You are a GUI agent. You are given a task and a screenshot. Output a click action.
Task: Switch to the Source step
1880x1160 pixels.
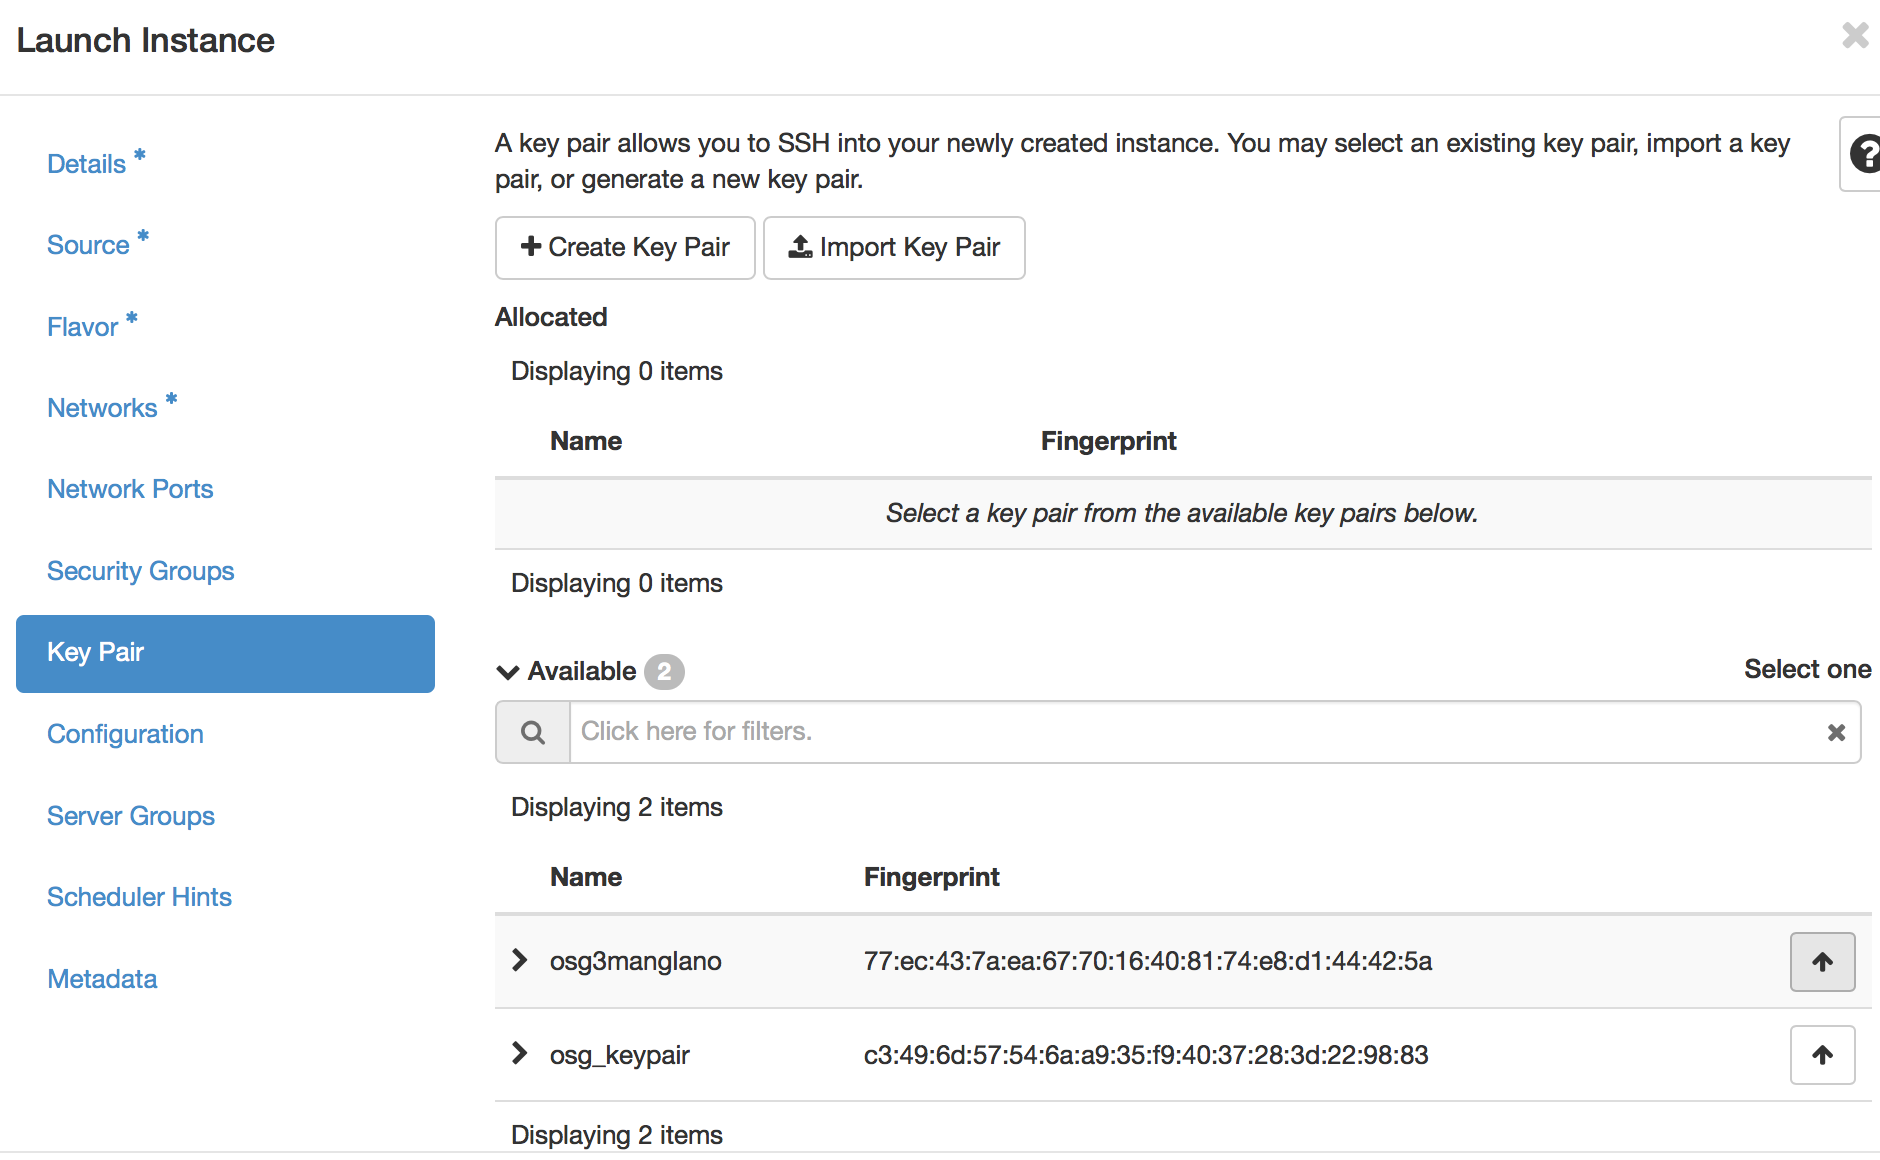(88, 245)
